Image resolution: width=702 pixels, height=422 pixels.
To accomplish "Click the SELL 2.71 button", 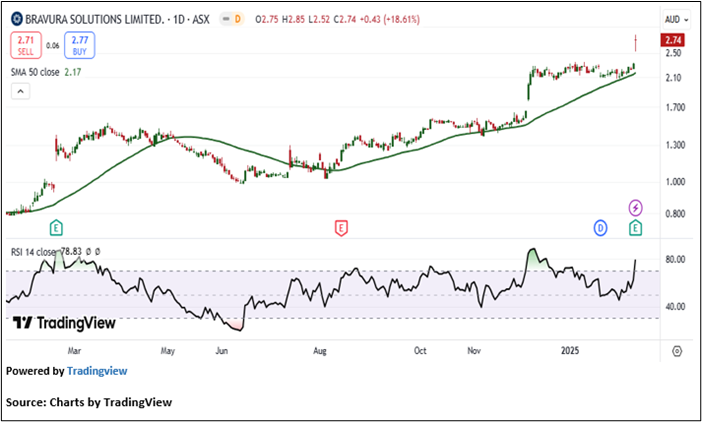I will (x=26, y=46).
